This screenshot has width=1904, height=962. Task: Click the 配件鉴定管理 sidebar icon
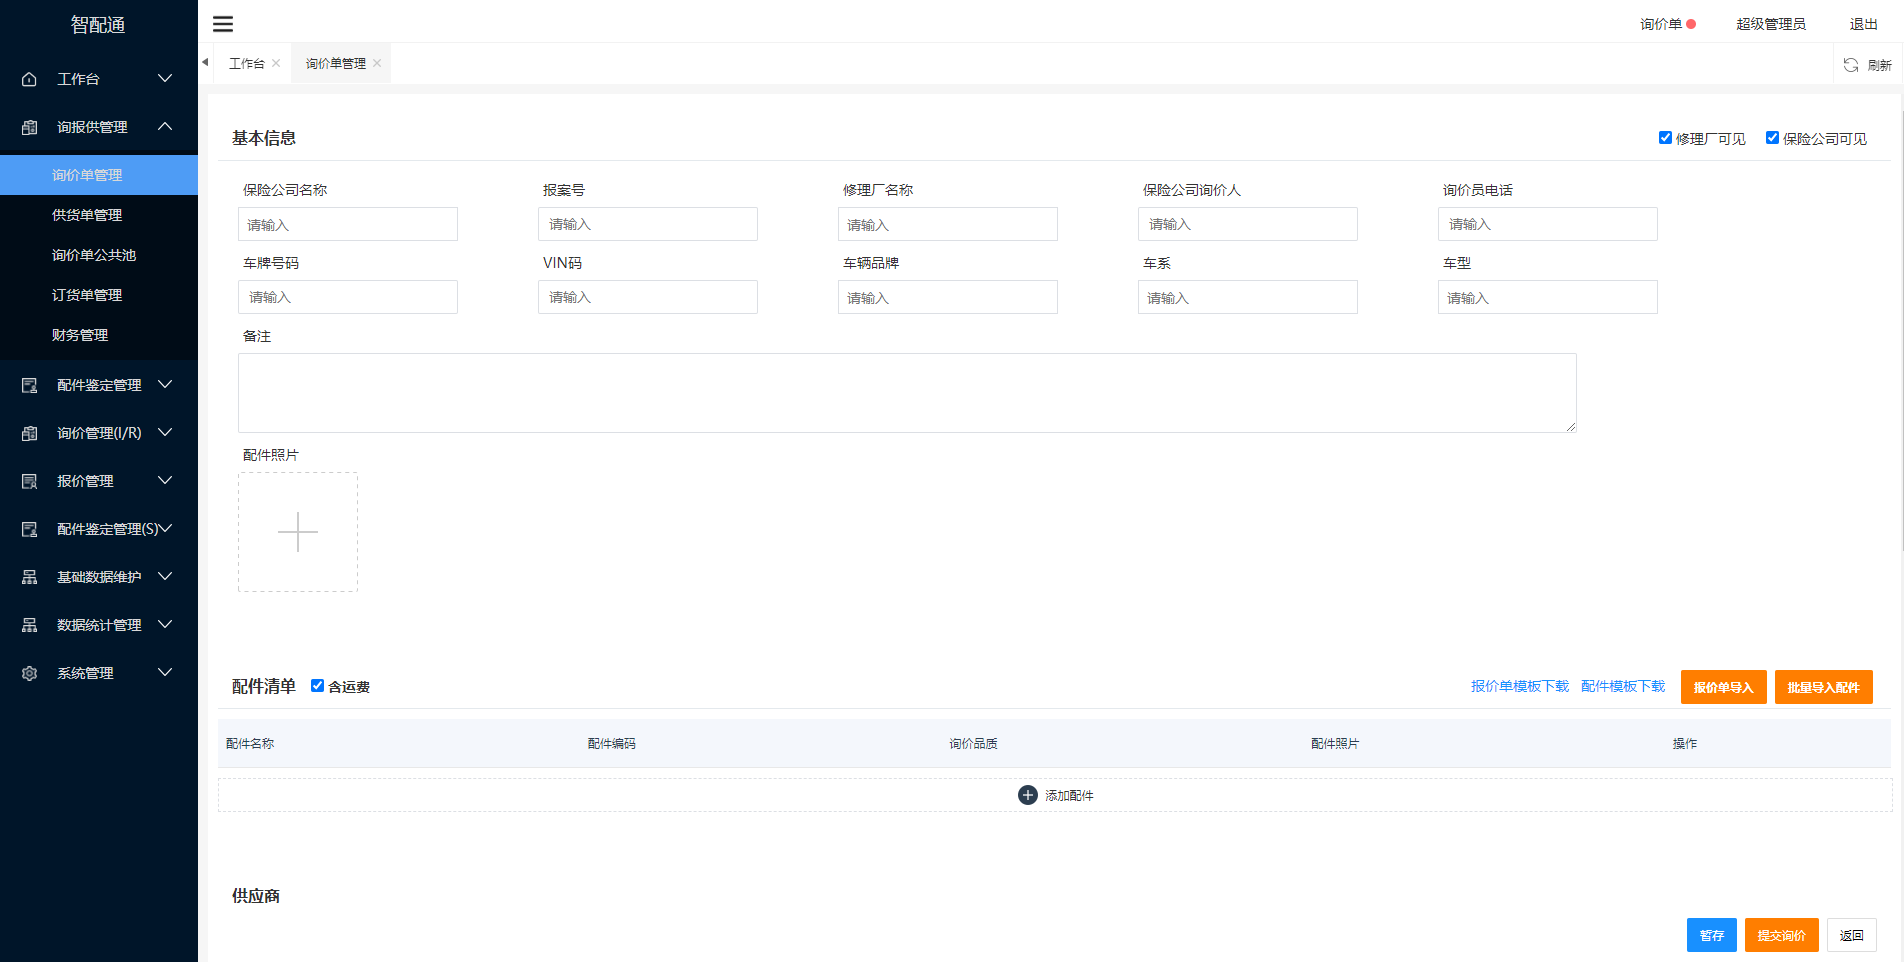(29, 385)
